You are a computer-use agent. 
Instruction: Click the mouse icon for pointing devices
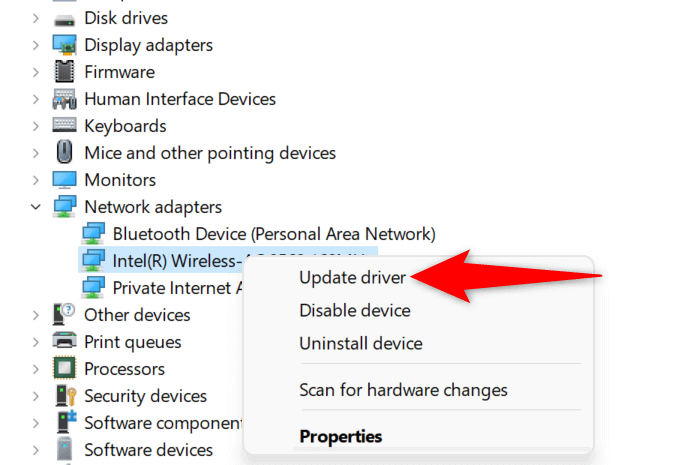[64, 153]
